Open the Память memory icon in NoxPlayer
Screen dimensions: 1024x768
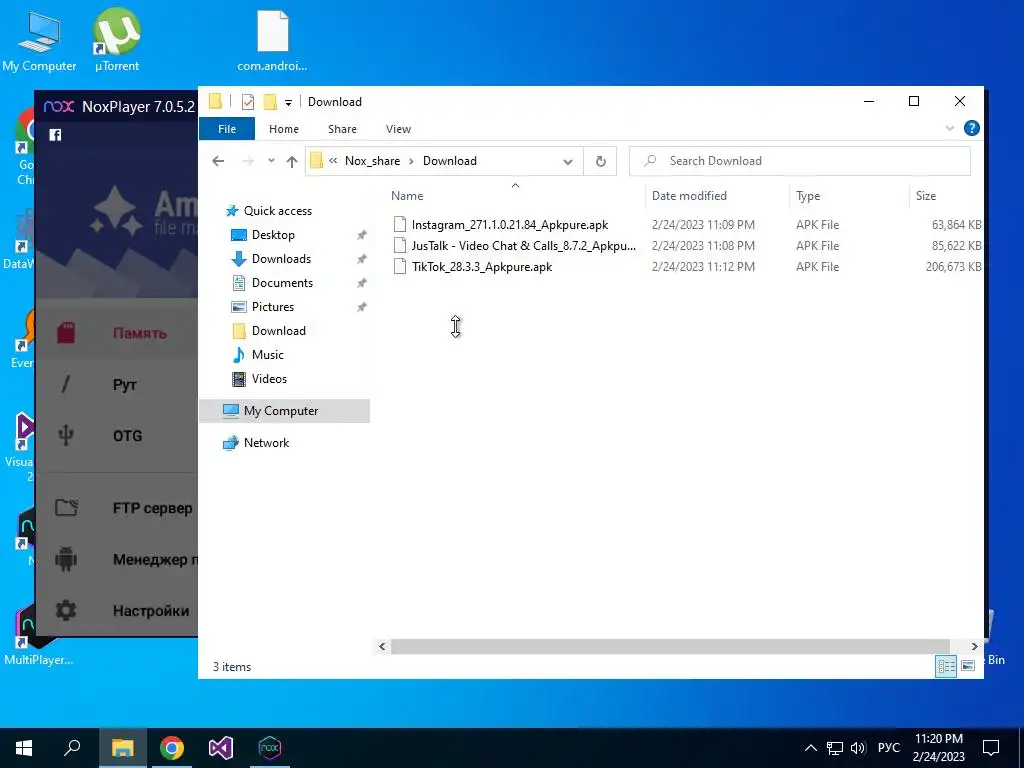(65, 333)
